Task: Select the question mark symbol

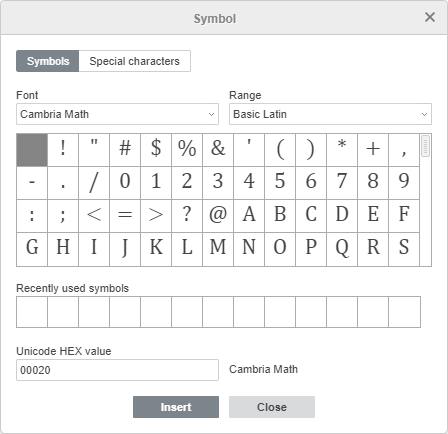Action: pyautogui.click(x=187, y=216)
